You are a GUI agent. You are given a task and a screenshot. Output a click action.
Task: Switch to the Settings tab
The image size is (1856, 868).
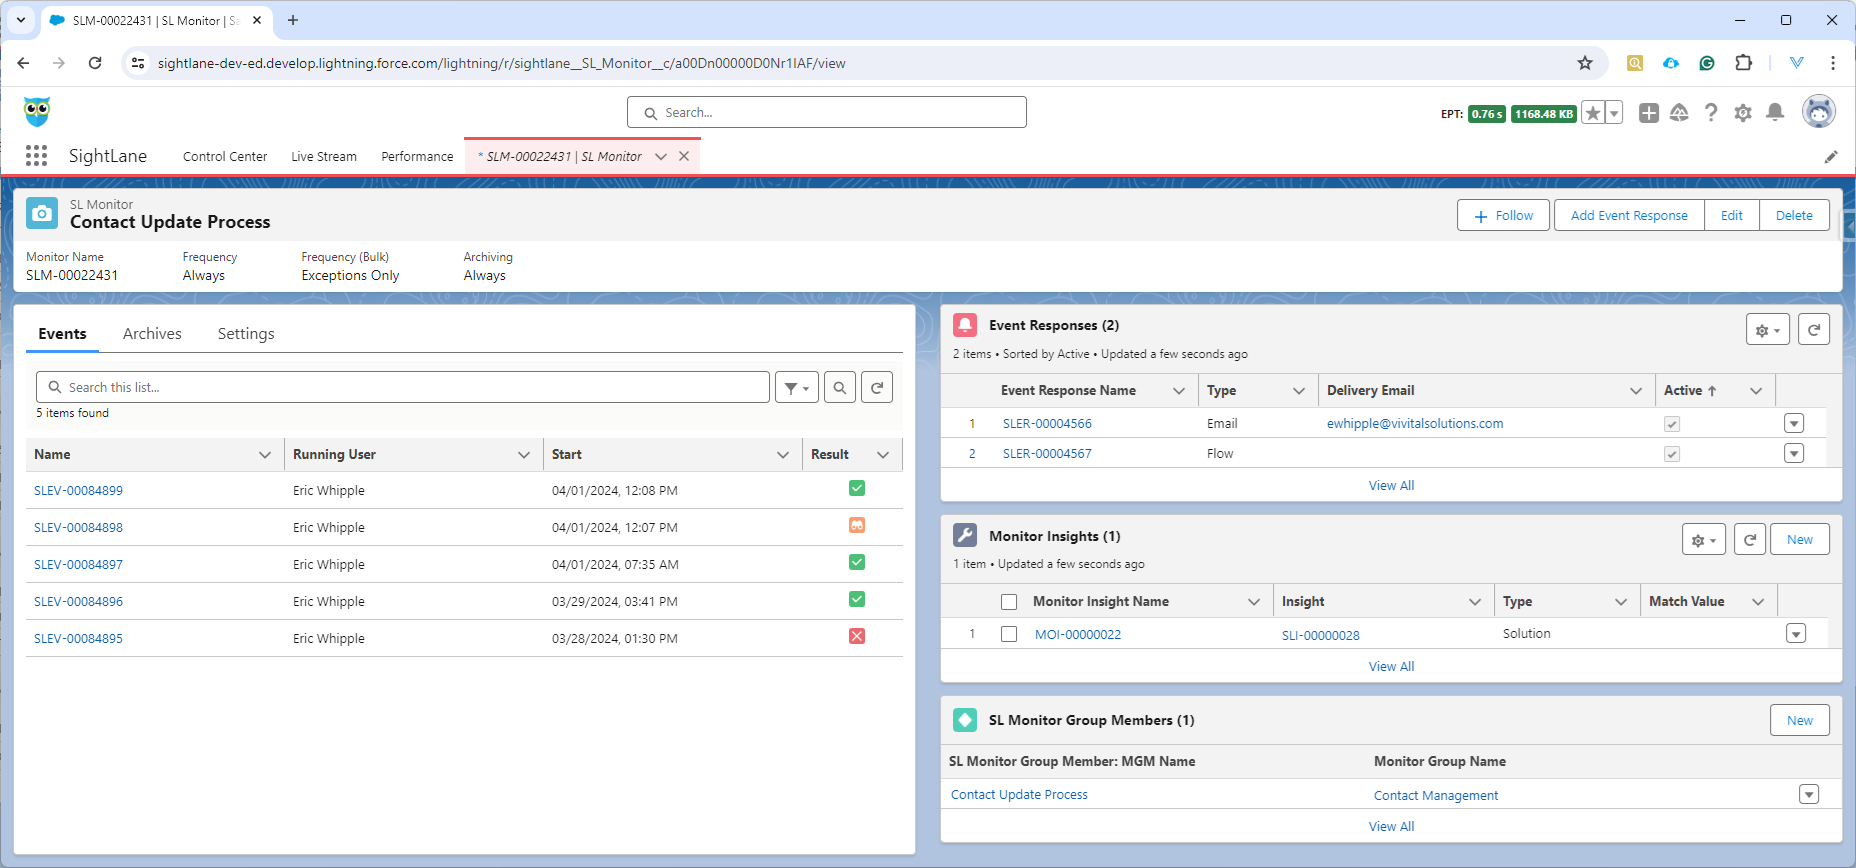[246, 334]
